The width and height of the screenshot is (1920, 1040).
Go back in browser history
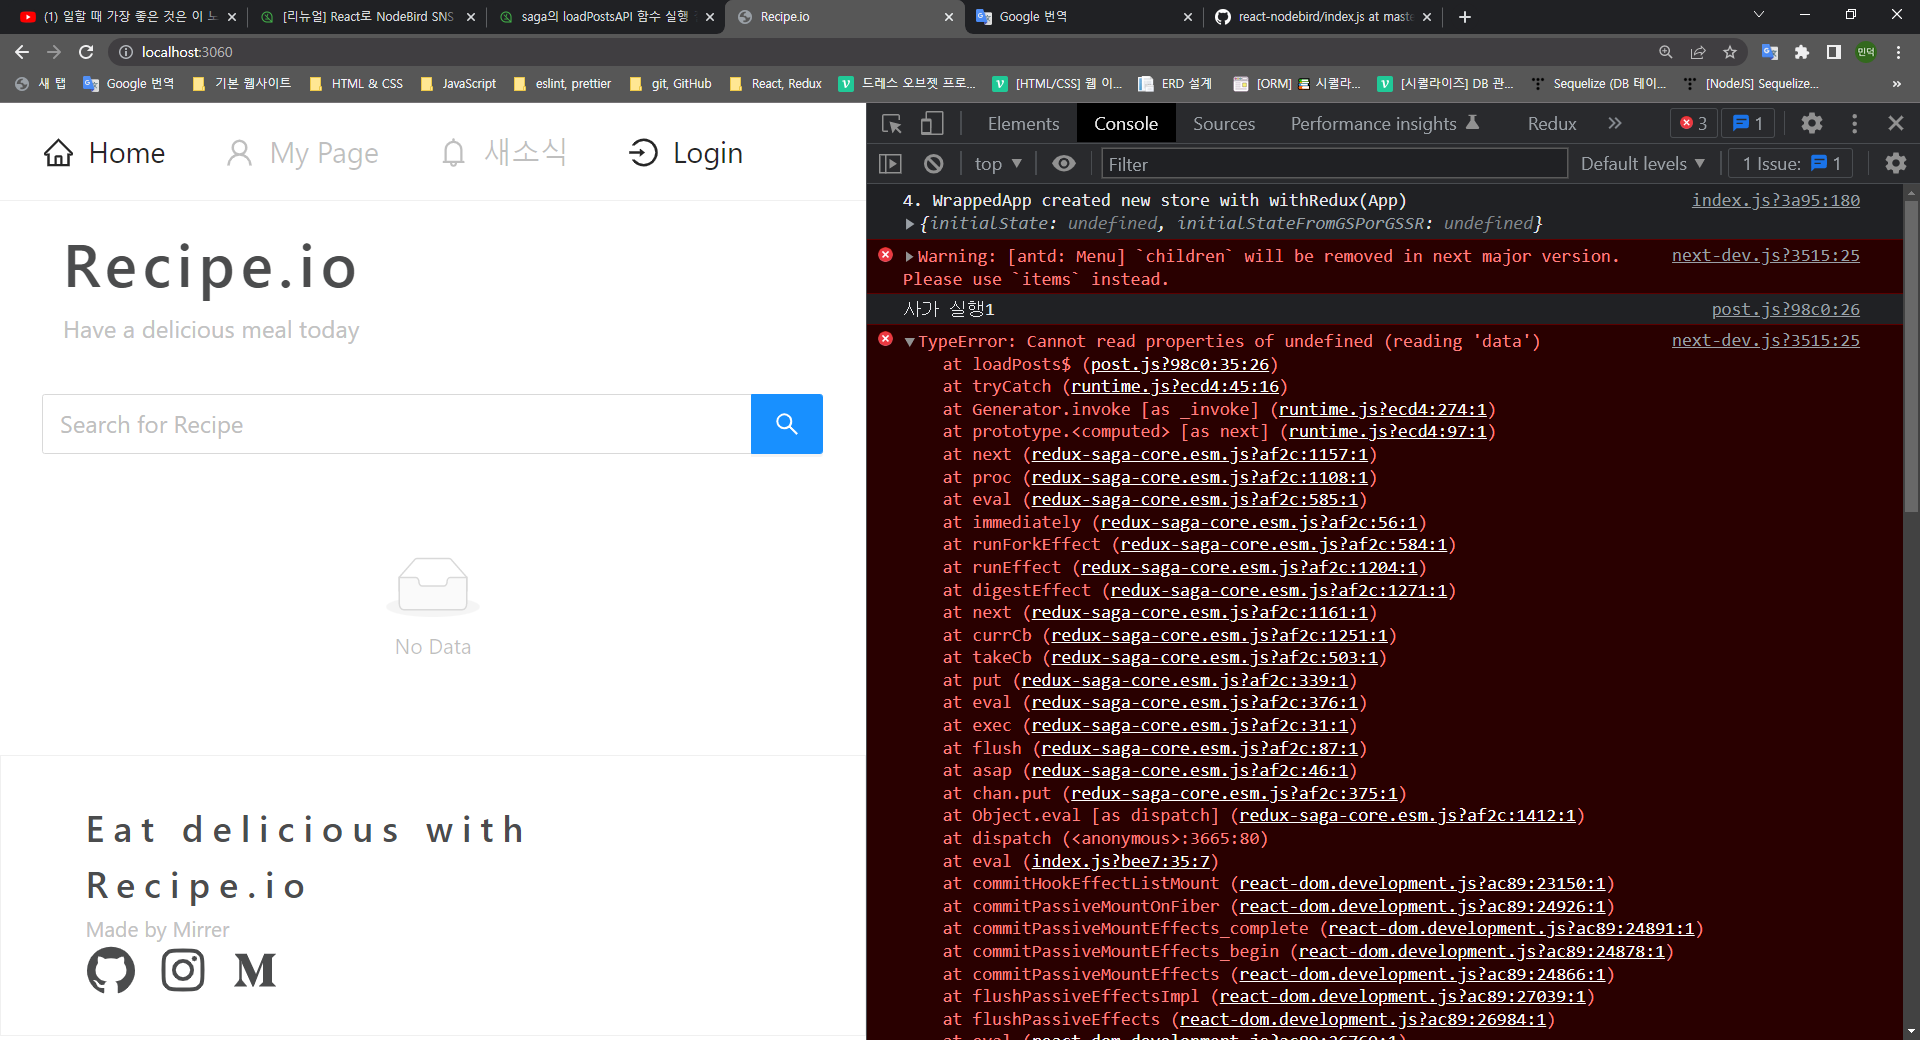(22, 52)
